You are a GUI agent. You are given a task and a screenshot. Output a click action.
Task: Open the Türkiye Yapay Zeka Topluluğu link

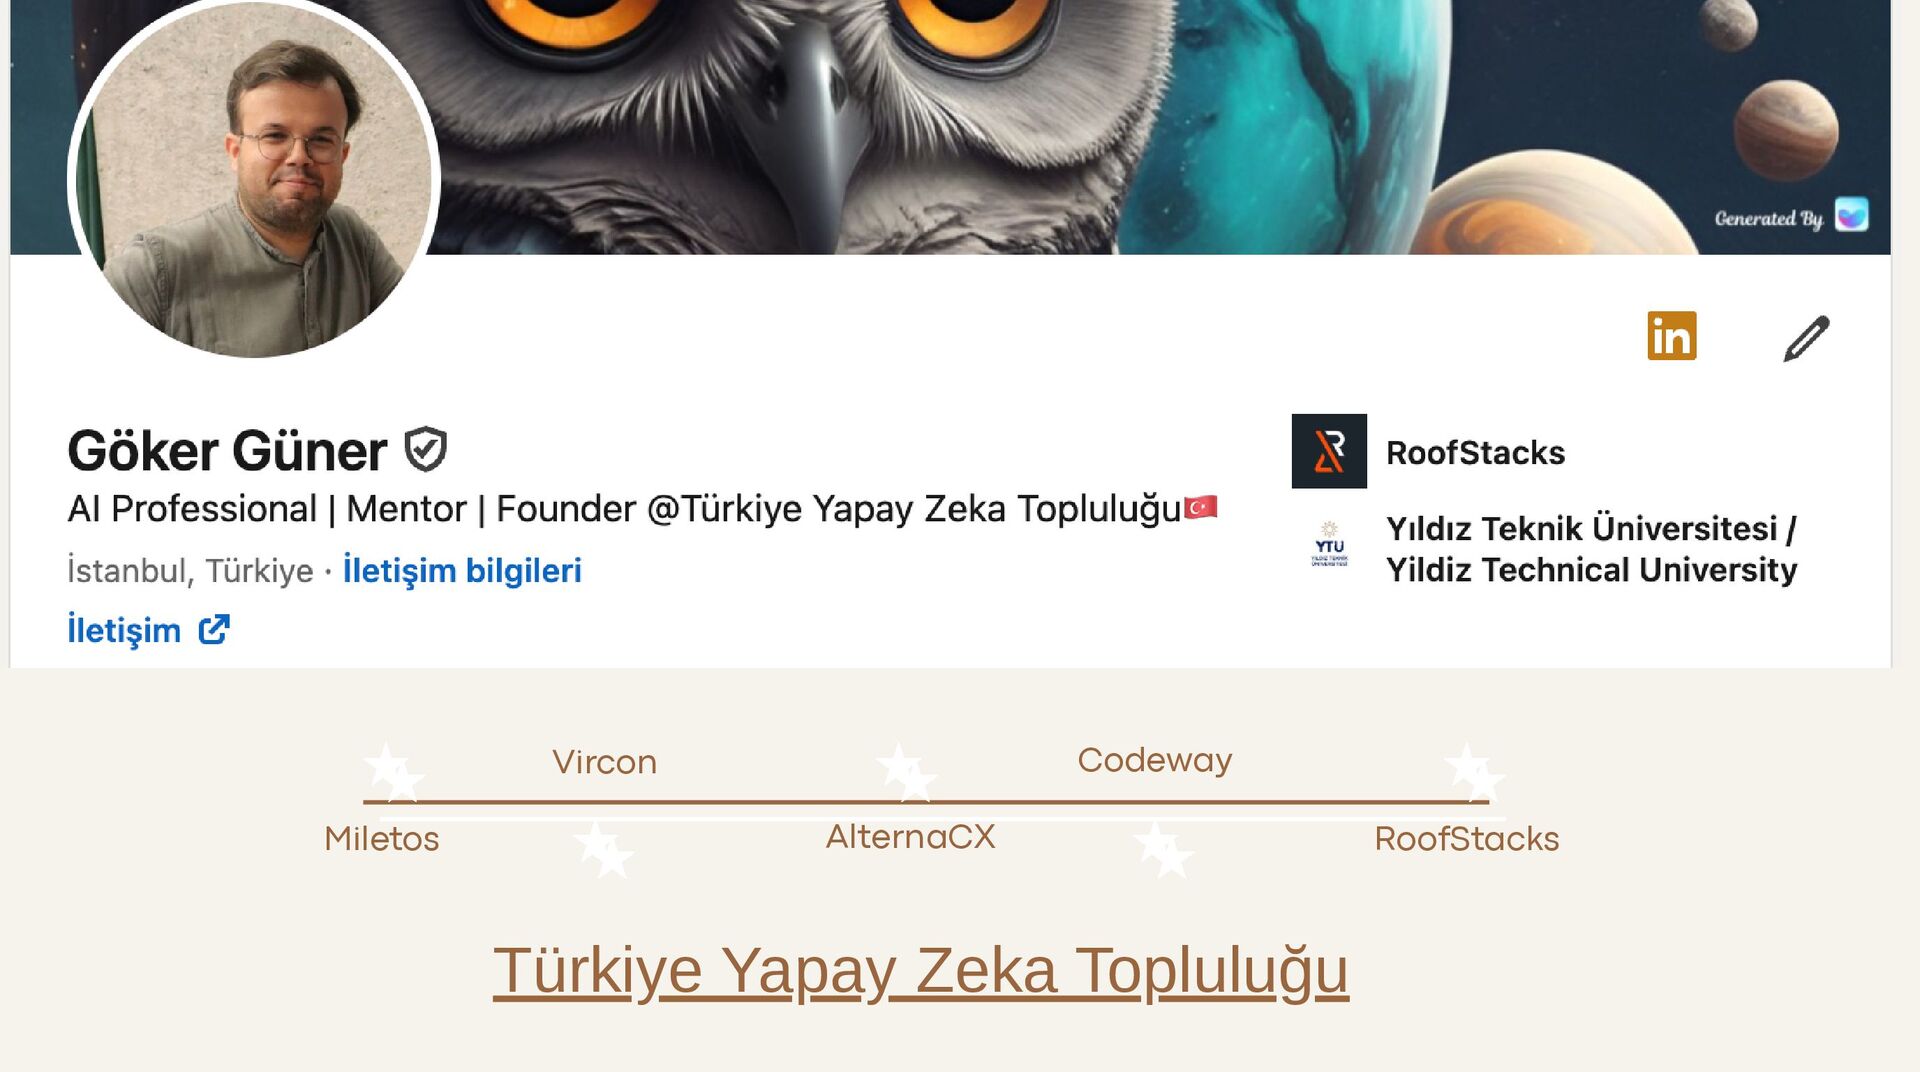coord(921,970)
